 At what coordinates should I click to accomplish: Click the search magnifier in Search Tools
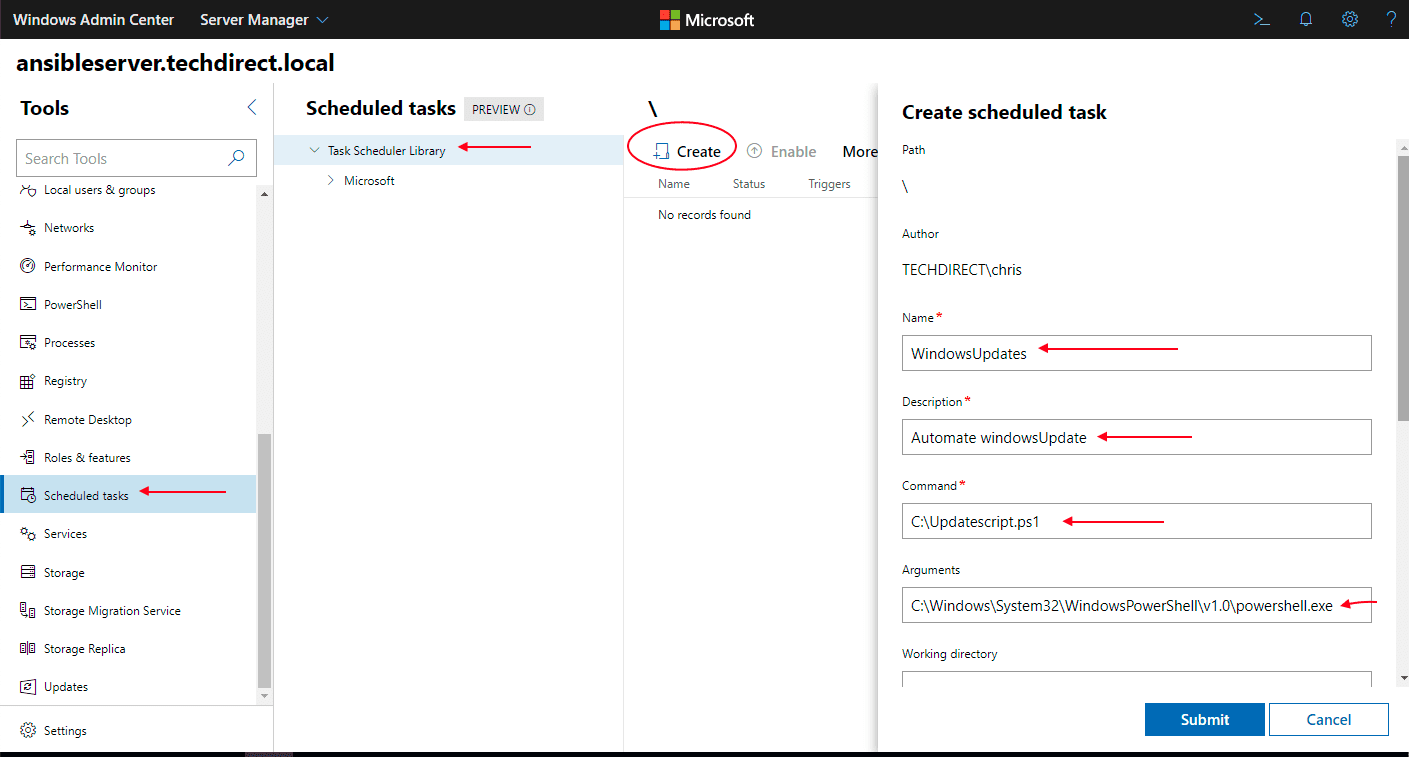click(236, 158)
